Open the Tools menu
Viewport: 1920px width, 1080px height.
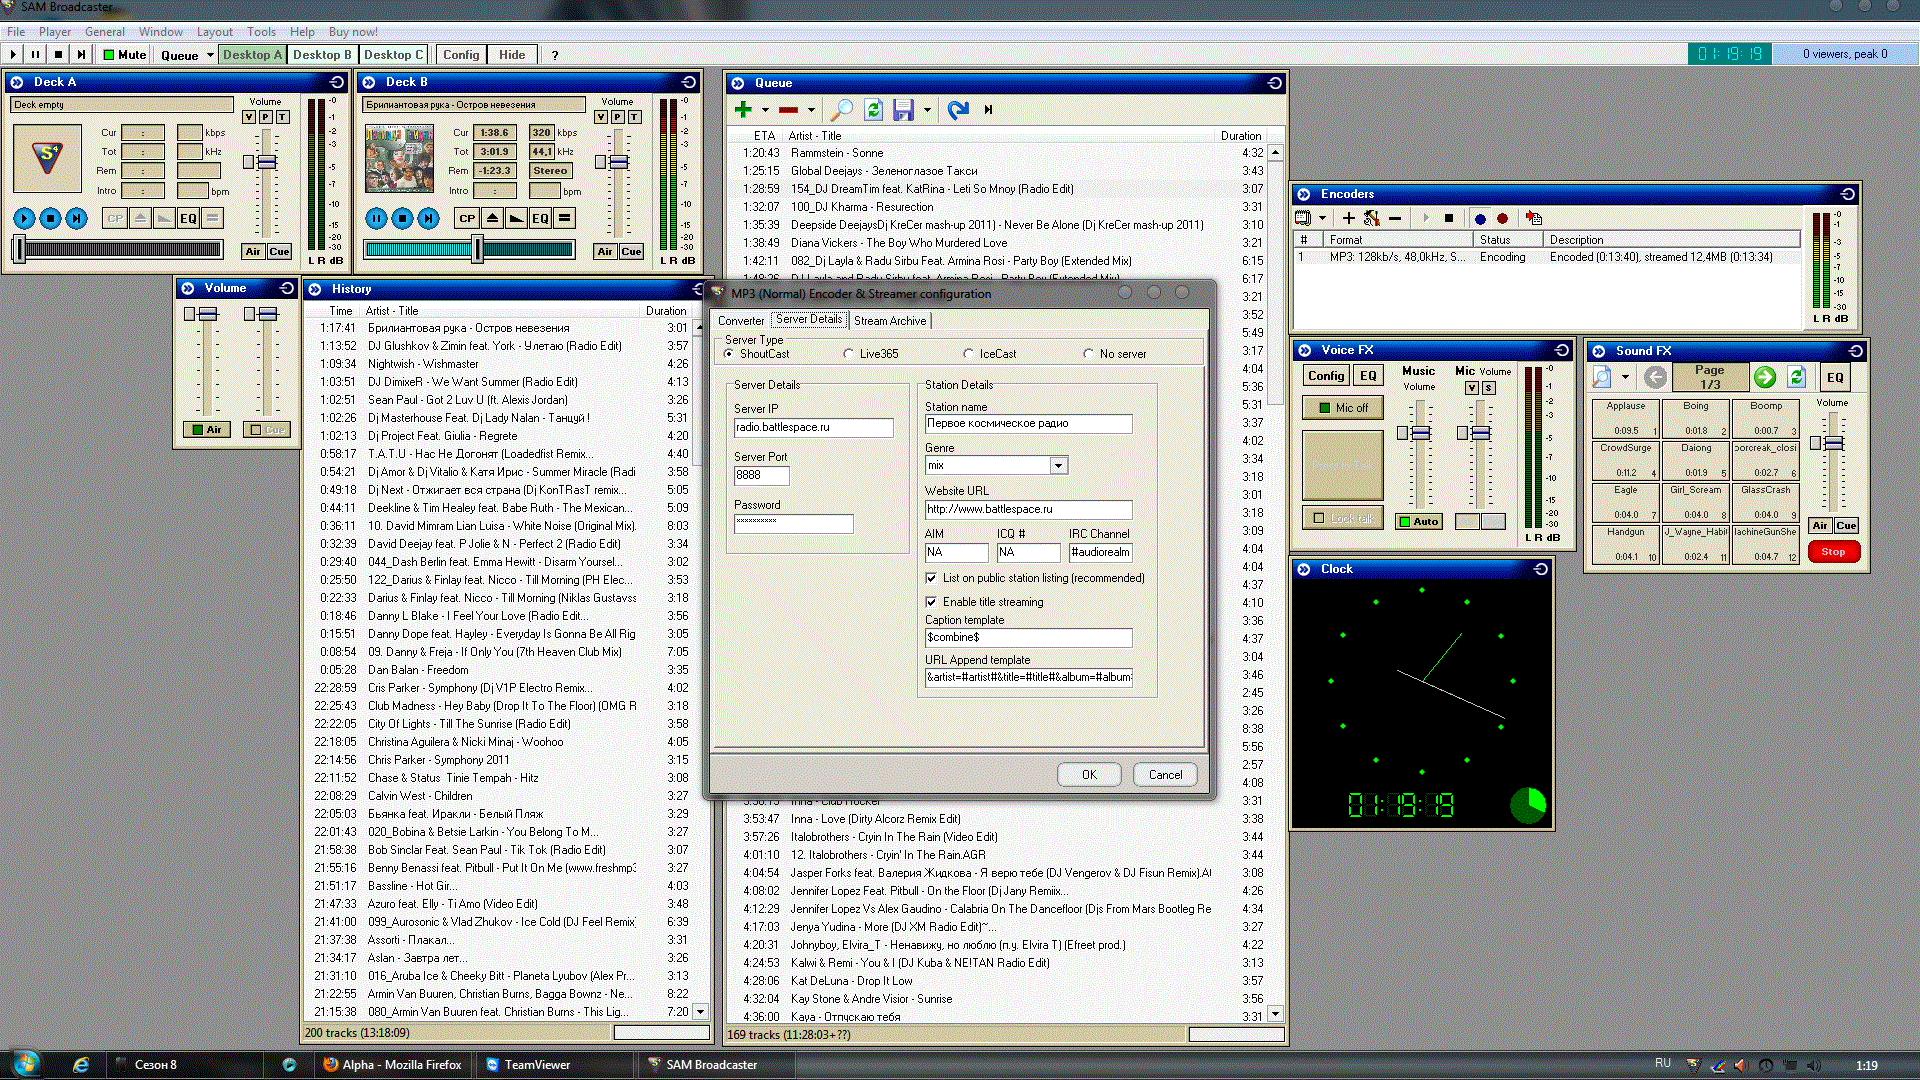(261, 32)
